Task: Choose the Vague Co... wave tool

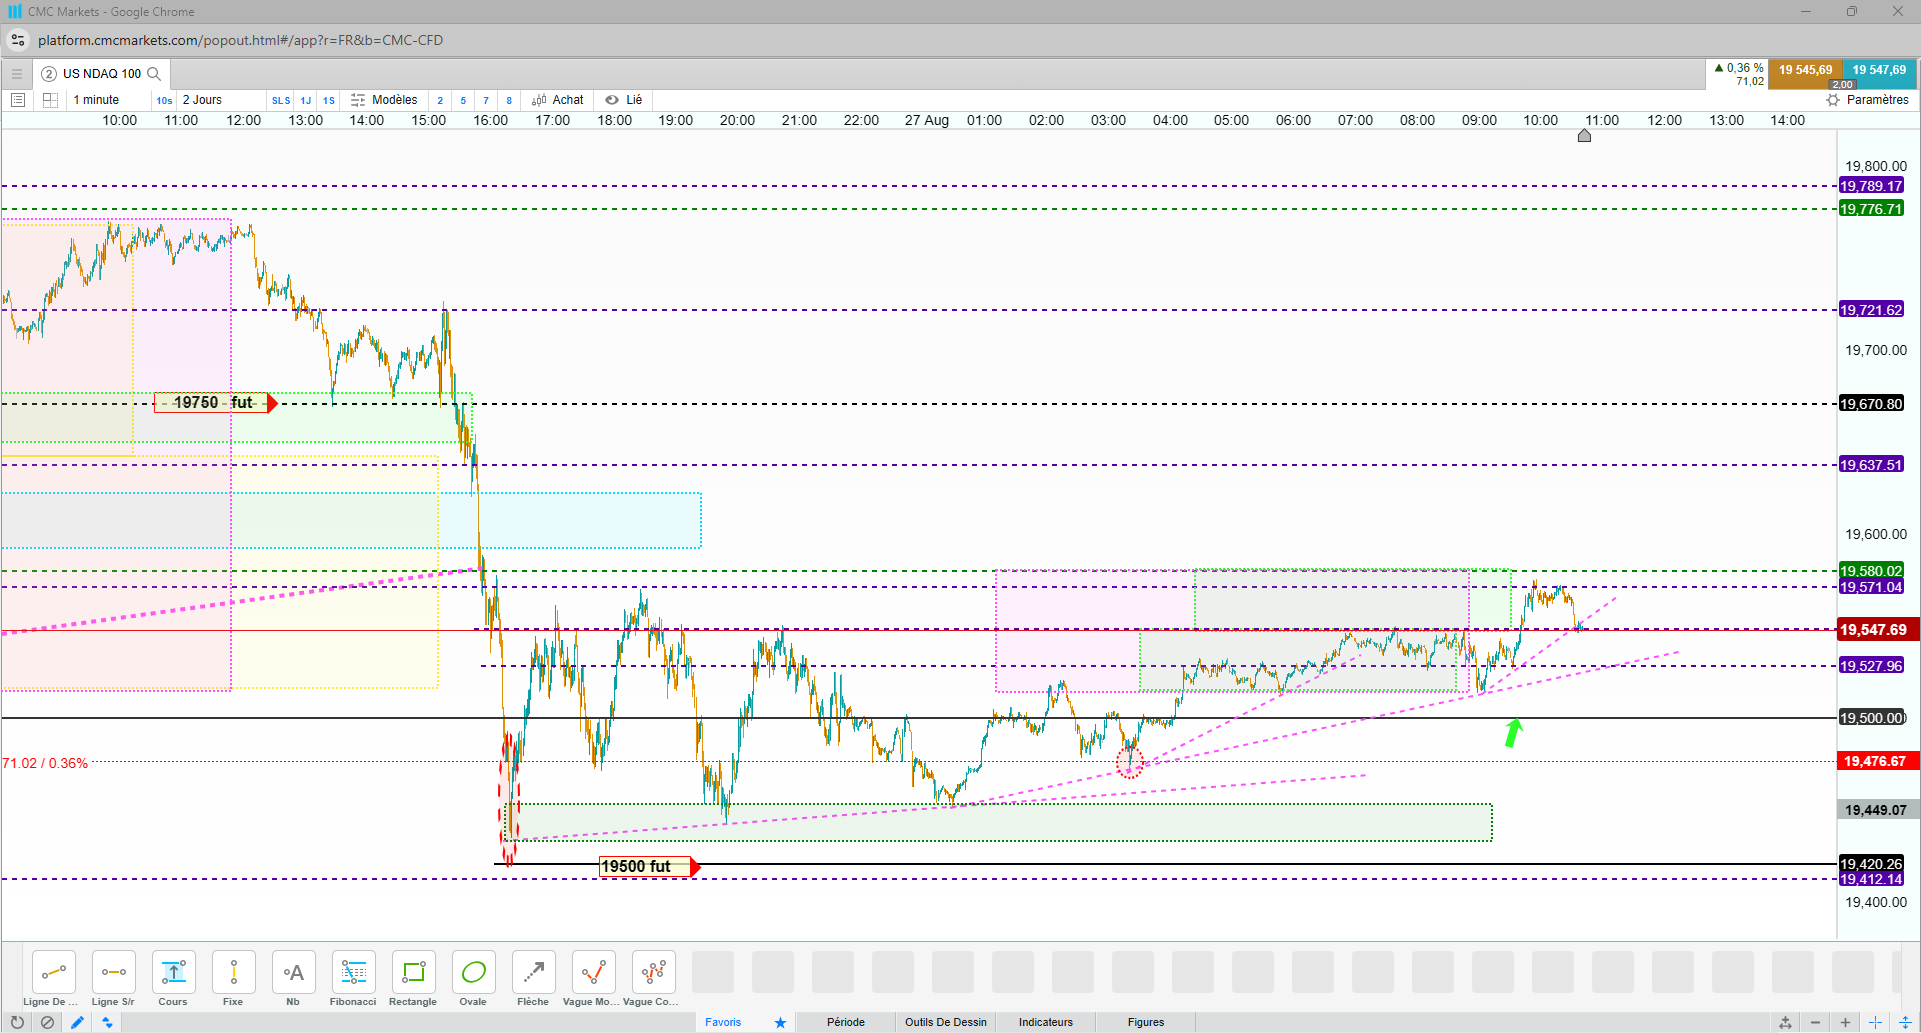Action: click(653, 972)
